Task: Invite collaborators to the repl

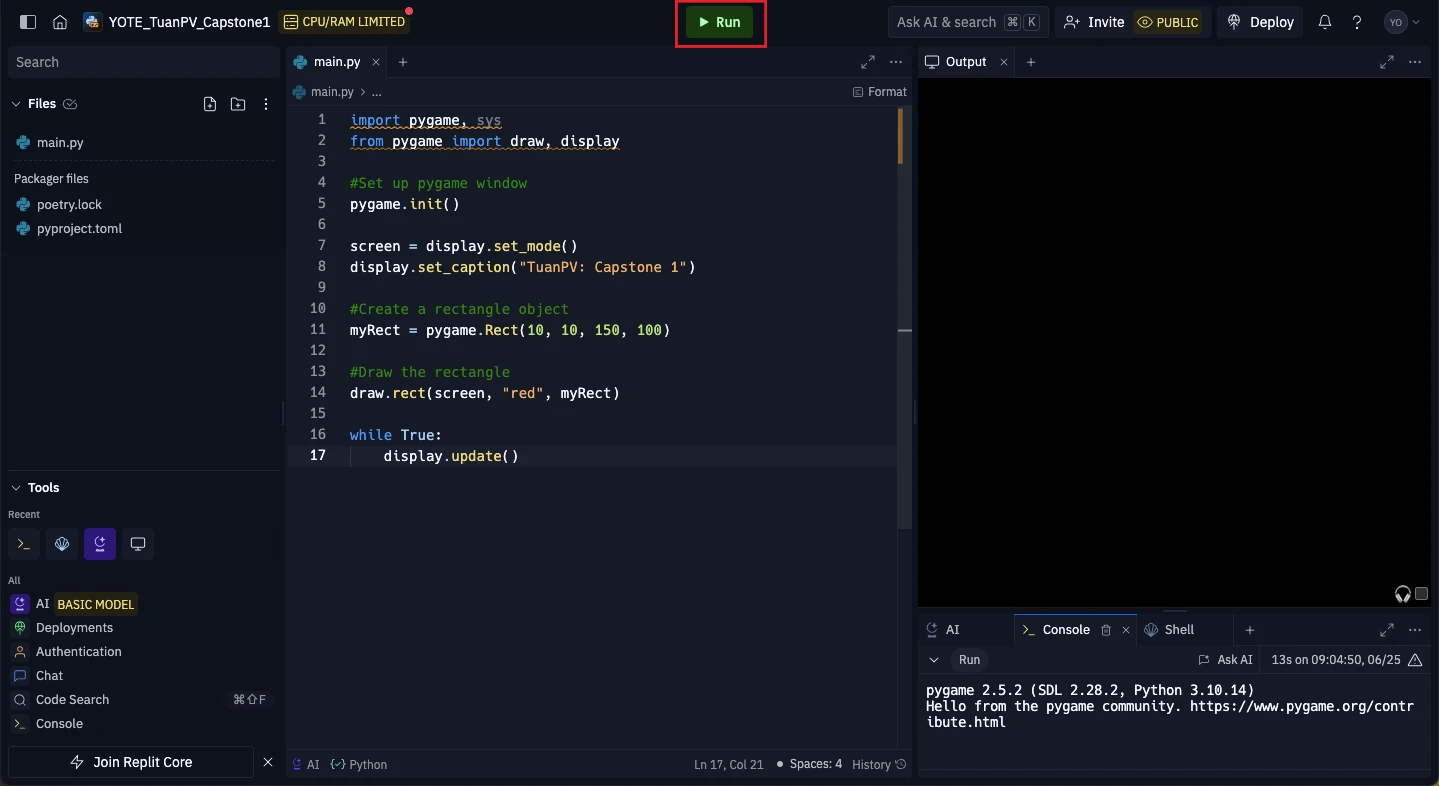Action: pyautogui.click(x=1094, y=22)
